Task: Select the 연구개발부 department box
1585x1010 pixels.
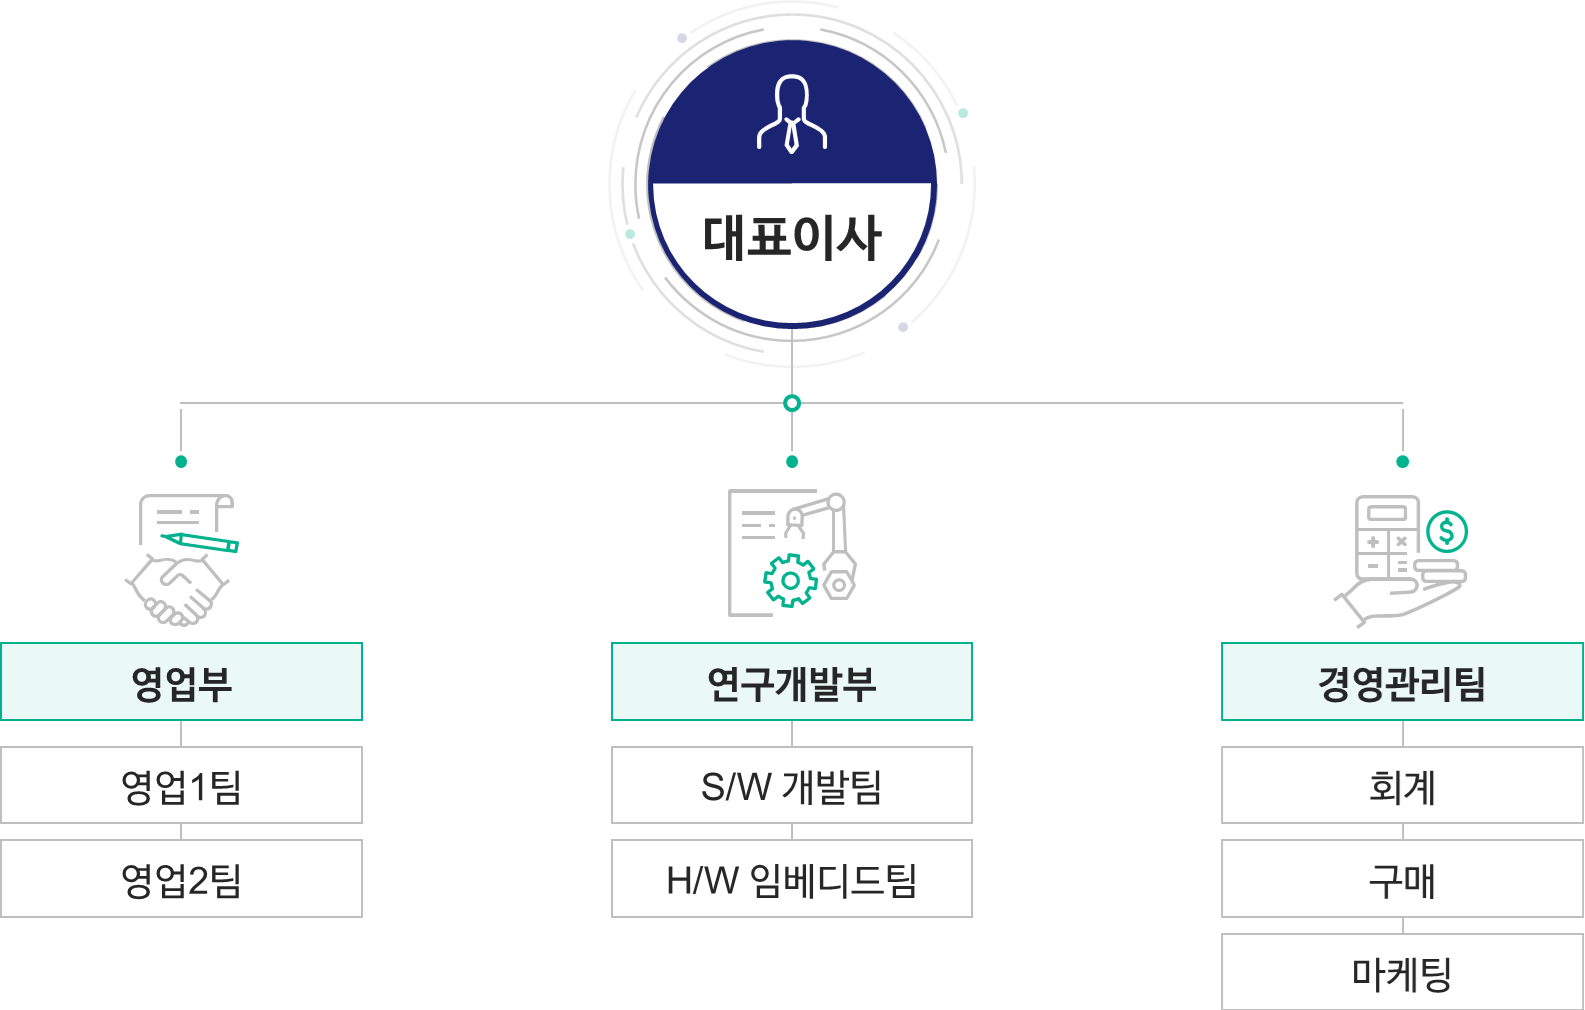Action: [792, 682]
